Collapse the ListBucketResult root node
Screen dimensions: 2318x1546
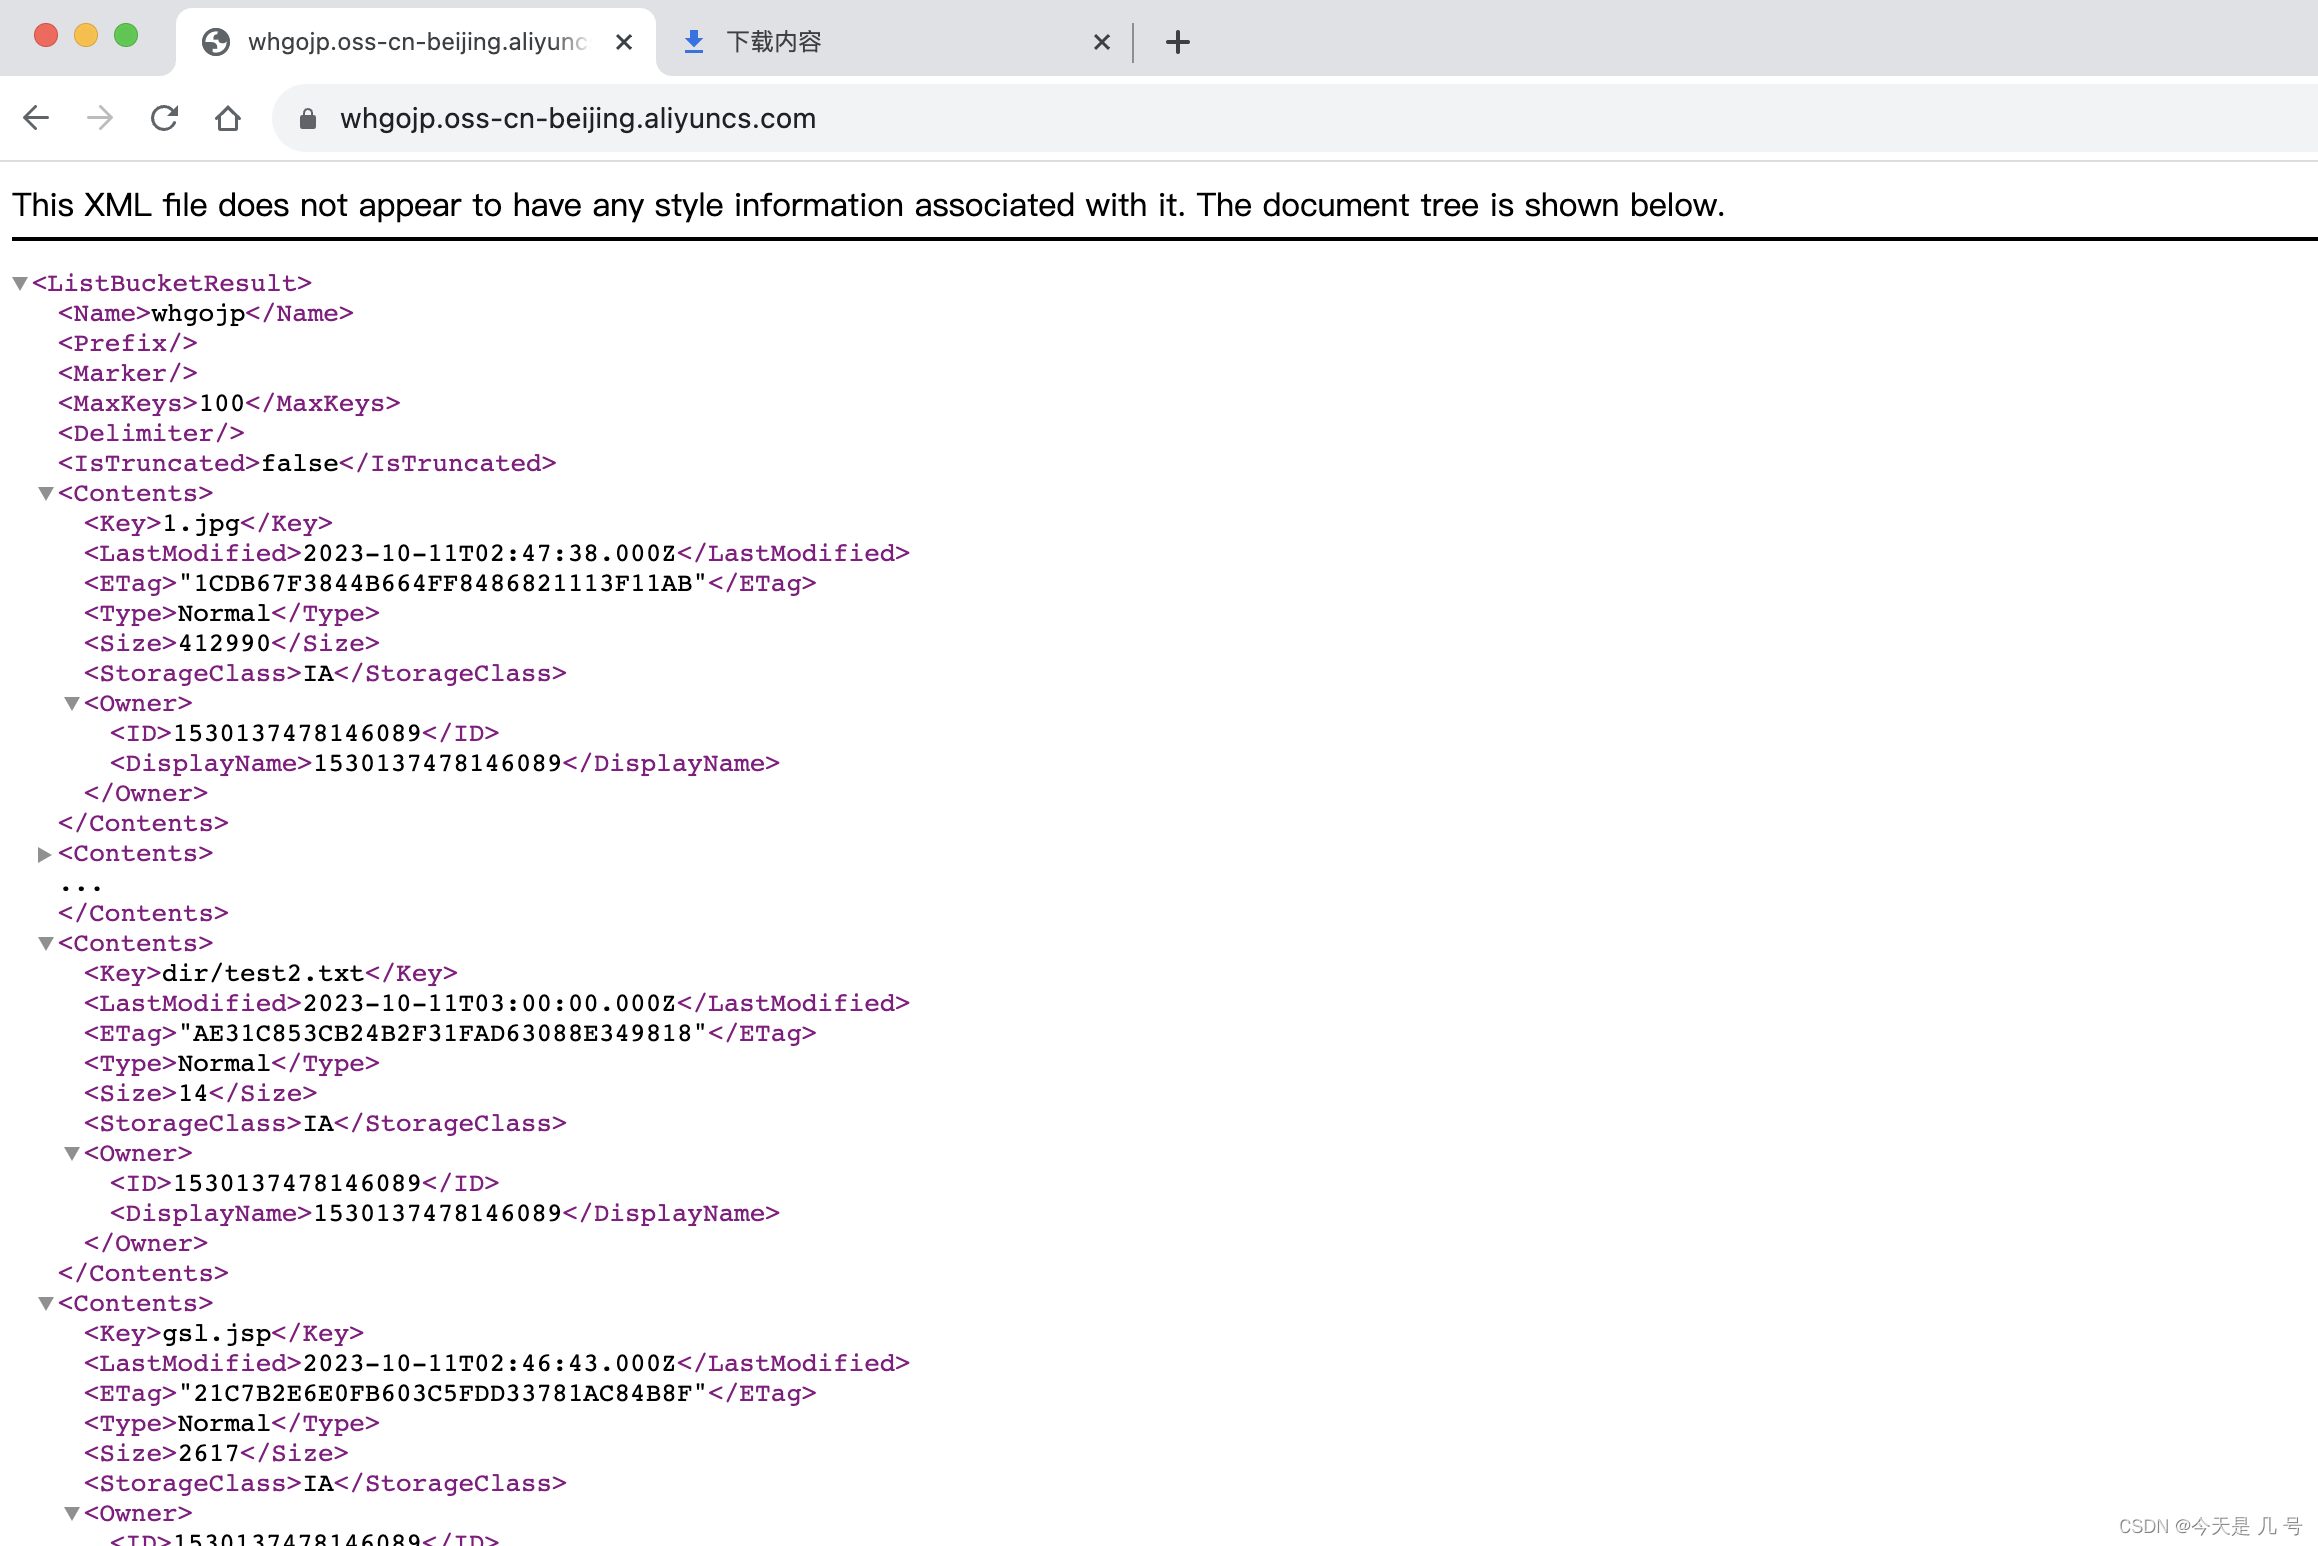[19, 284]
